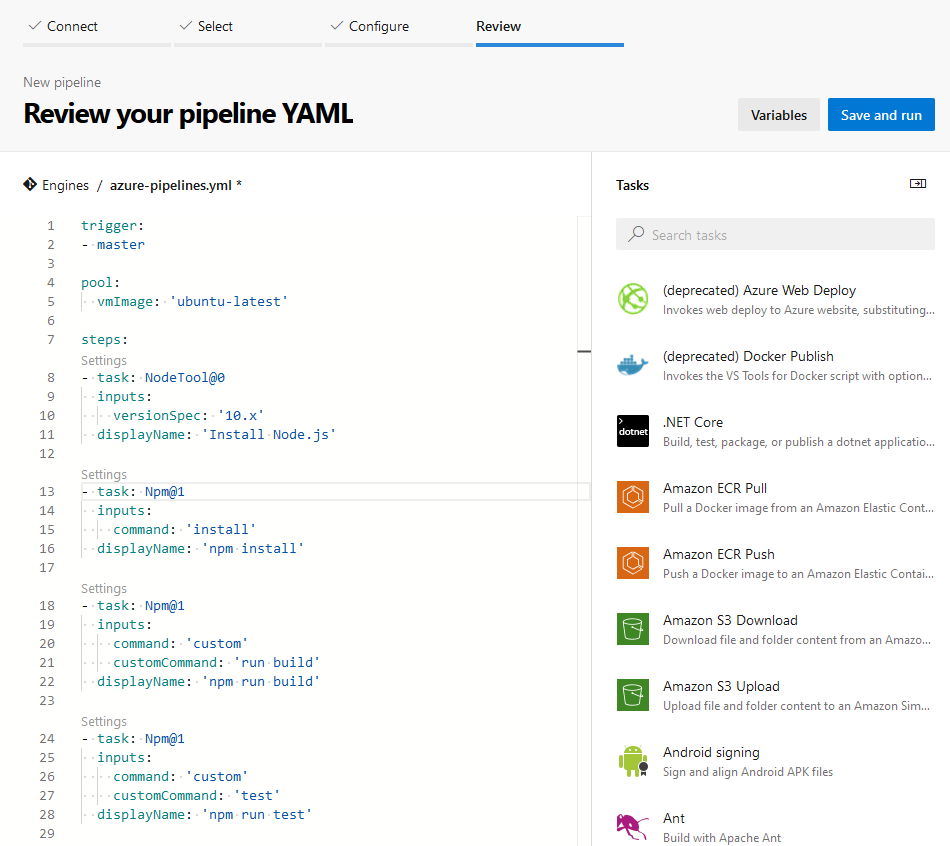Switch to the Connect step

pyautogui.click(x=70, y=26)
